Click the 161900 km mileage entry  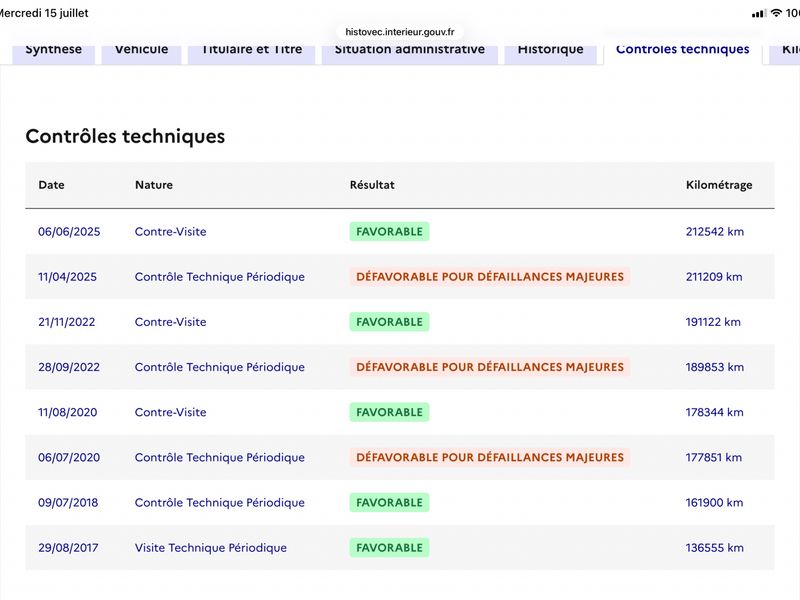(x=714, y=503)
